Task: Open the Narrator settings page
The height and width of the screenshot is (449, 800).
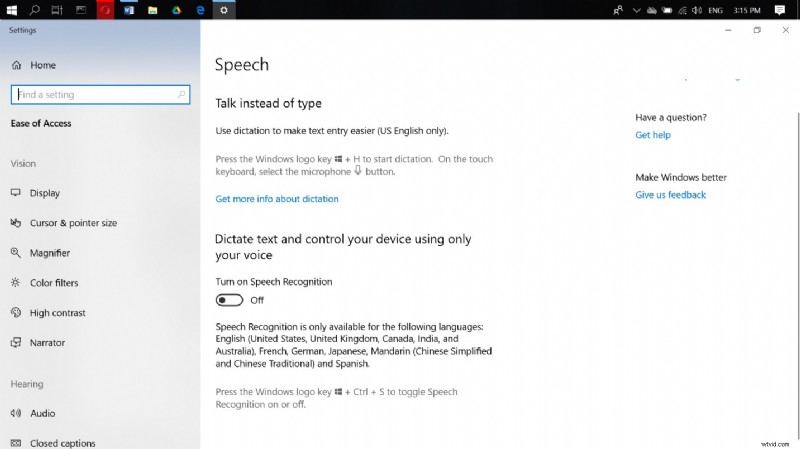Action: pyautogui.click(x=38, y=342)
